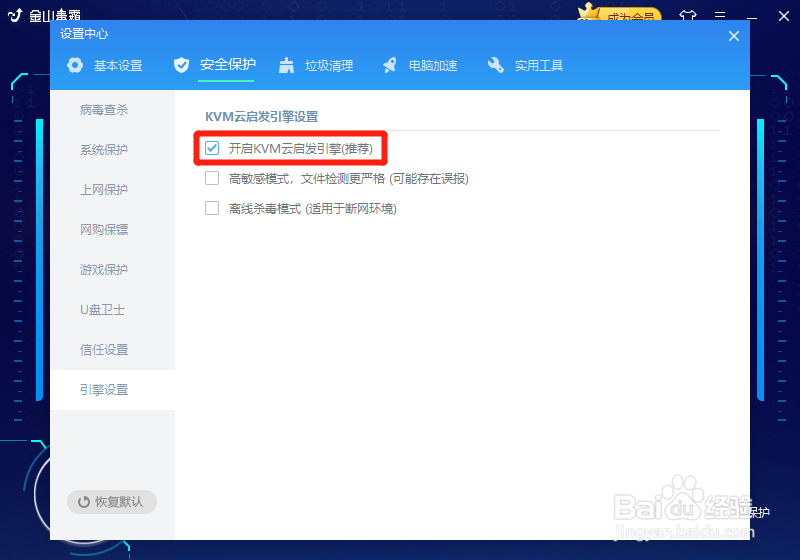The image size is (800, 560).
Task: Open U盘卫士 in sidebar
Action: 104,310
